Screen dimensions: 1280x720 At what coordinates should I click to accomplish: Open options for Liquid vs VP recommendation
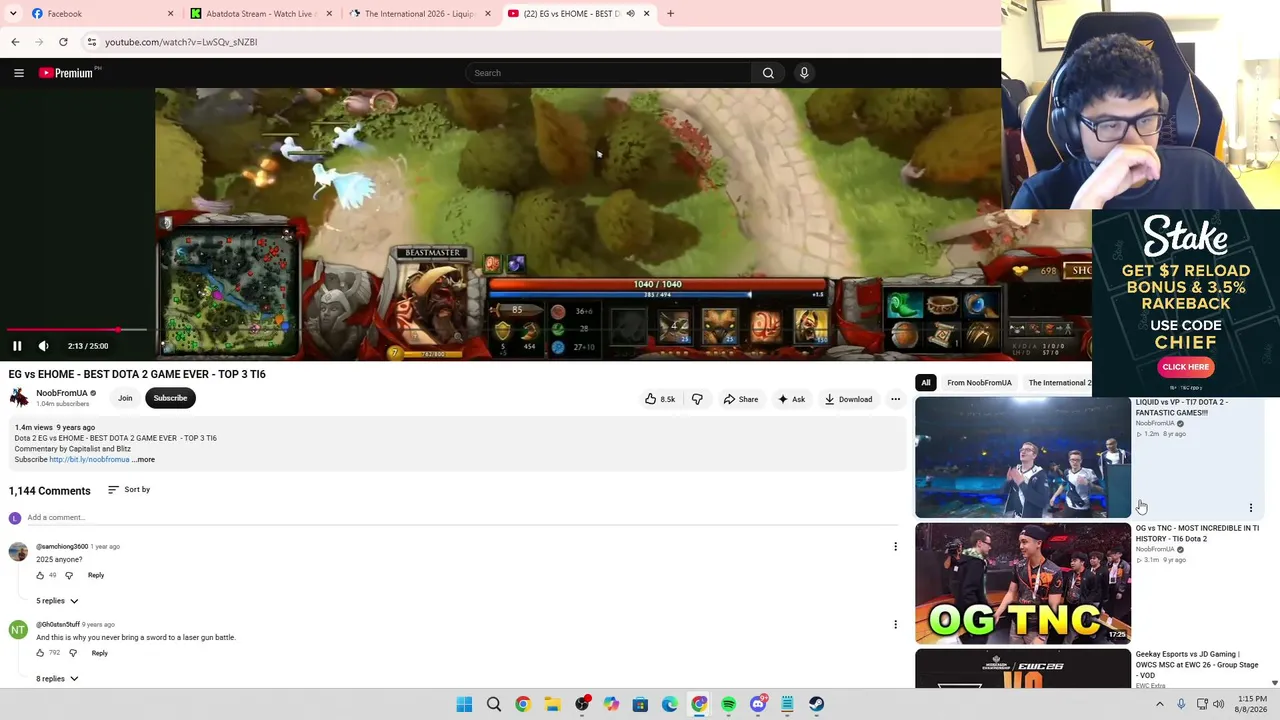tap(1250, 508)
